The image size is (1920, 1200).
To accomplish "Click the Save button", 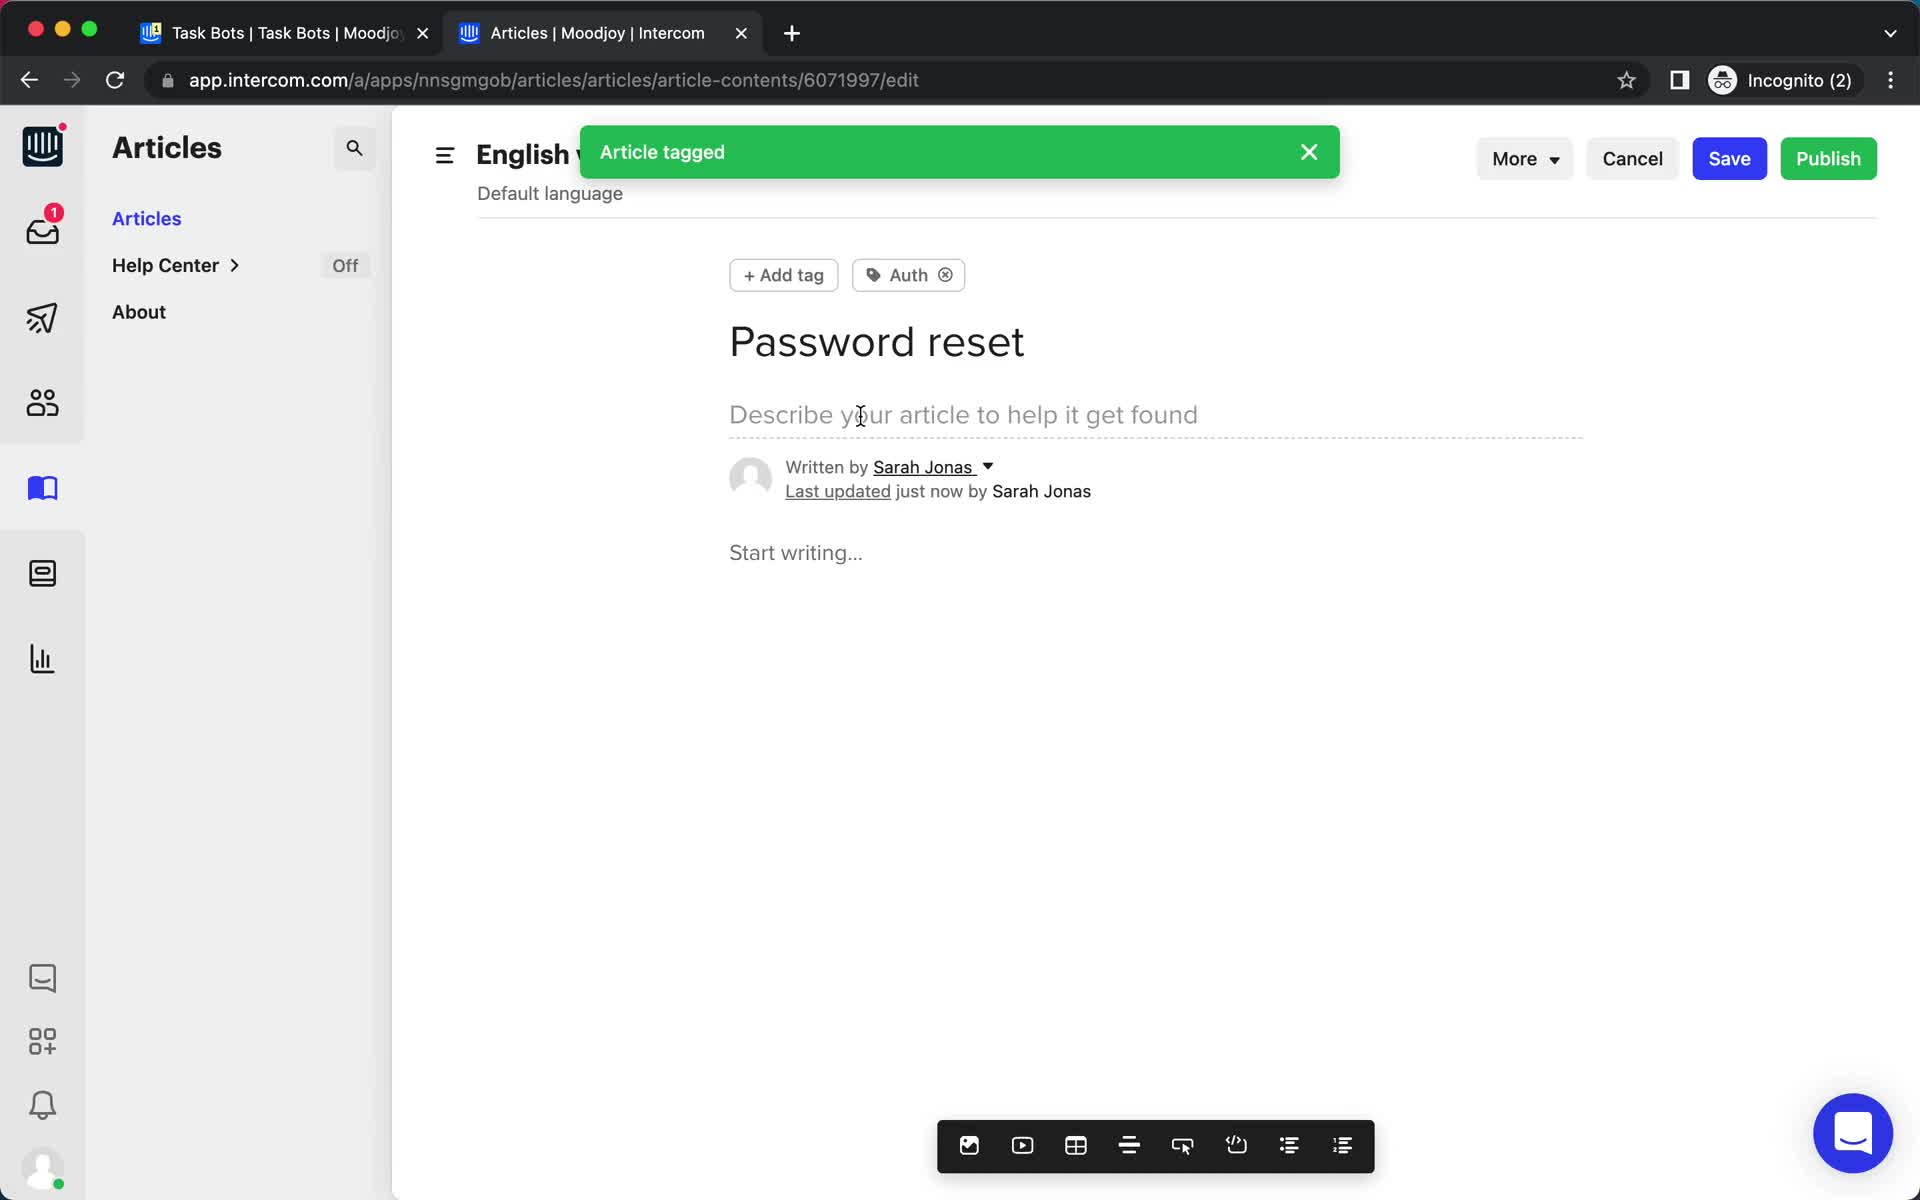I will pos(1729,158).
